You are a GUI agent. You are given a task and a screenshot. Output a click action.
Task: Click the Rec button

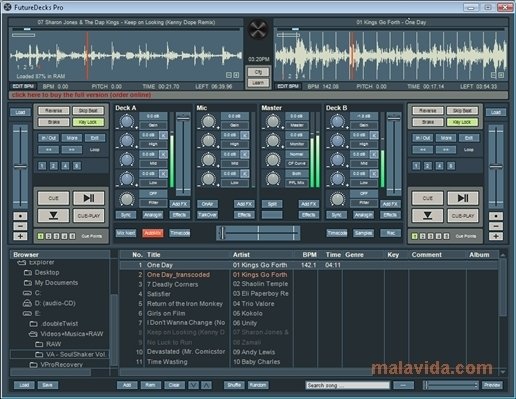click(390, 233)
